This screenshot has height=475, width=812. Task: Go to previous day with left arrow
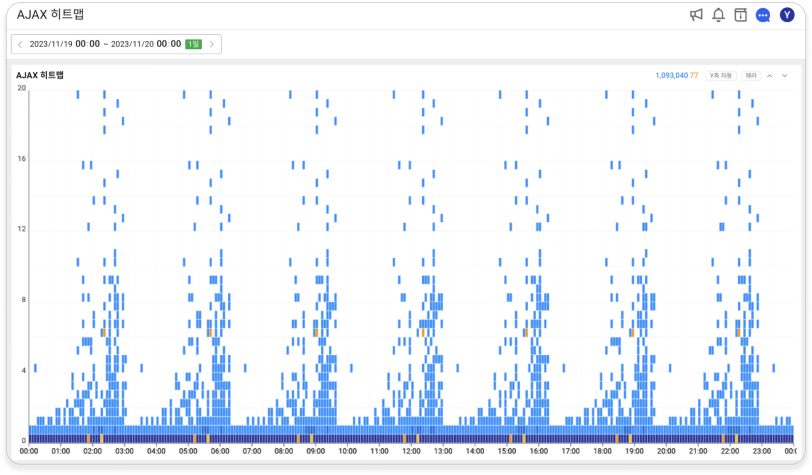tap(20, 44)
